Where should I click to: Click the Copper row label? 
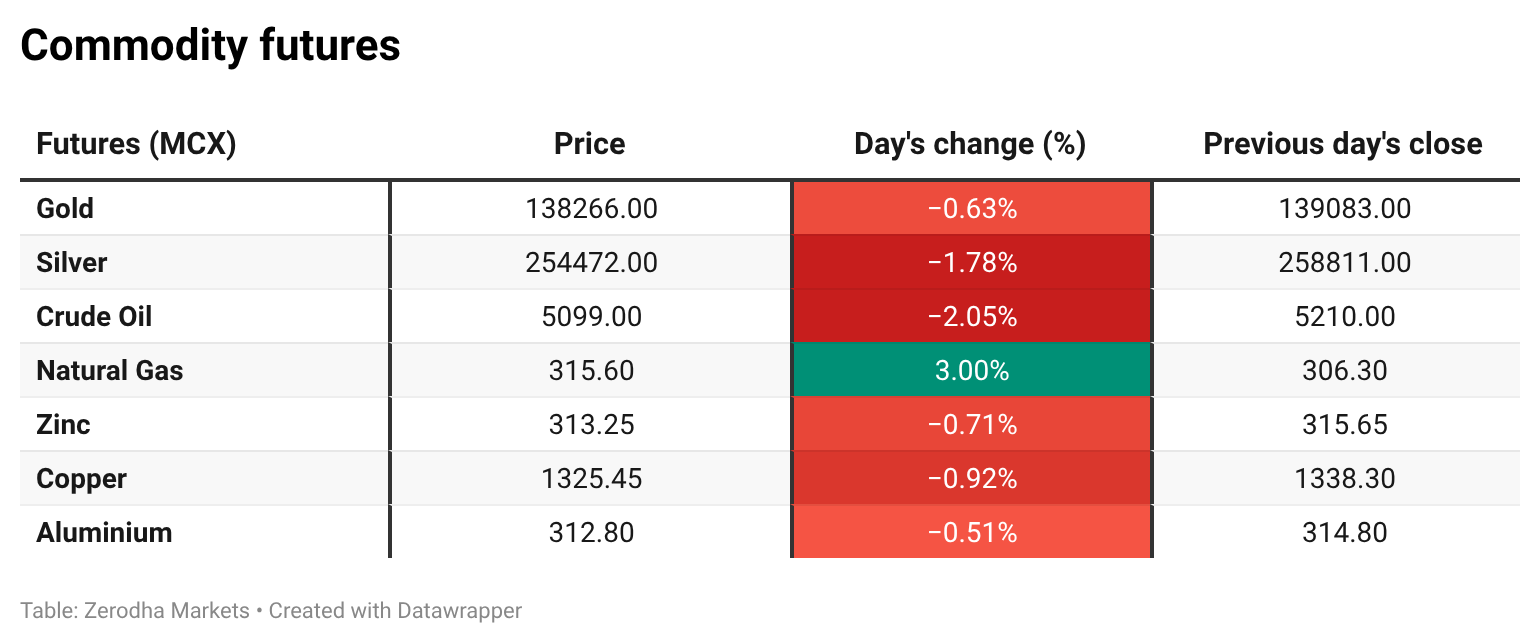(x=81, y=478)
